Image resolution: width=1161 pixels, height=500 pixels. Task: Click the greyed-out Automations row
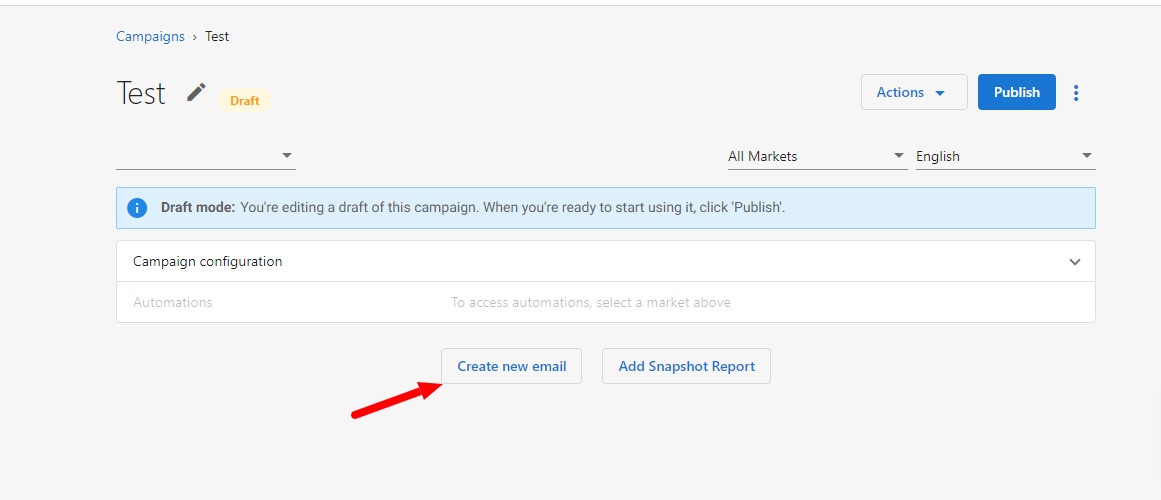point(606,302)
